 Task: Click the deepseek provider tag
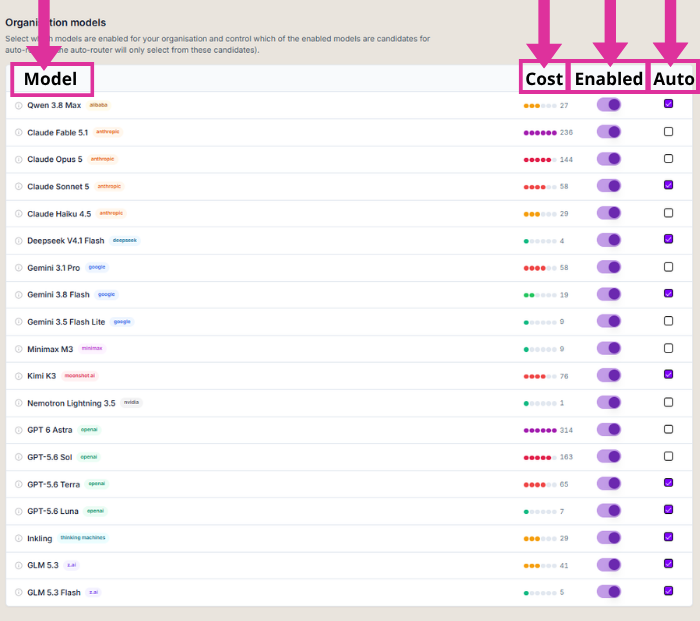pyautogui.click(x=125, y=240)
